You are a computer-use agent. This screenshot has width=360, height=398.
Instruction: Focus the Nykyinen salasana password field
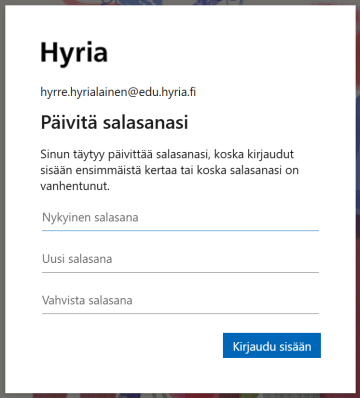click(x=180, y=218)
